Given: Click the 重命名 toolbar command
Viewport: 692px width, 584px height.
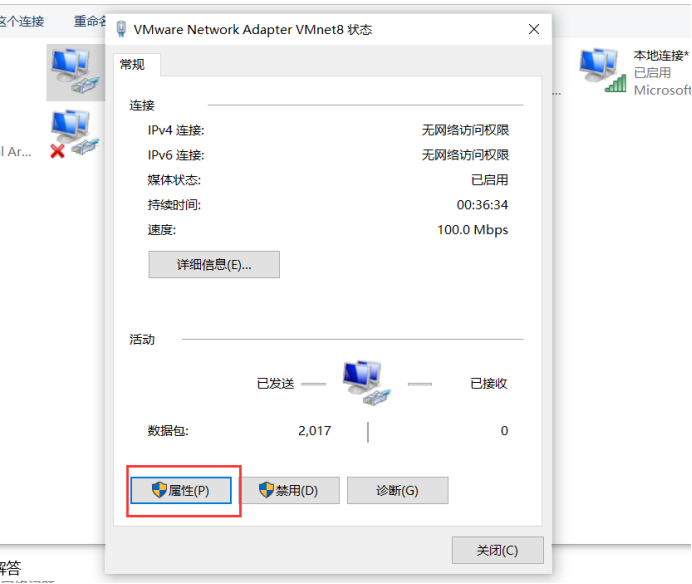Looking at the screenshot, I should point(90,21).
